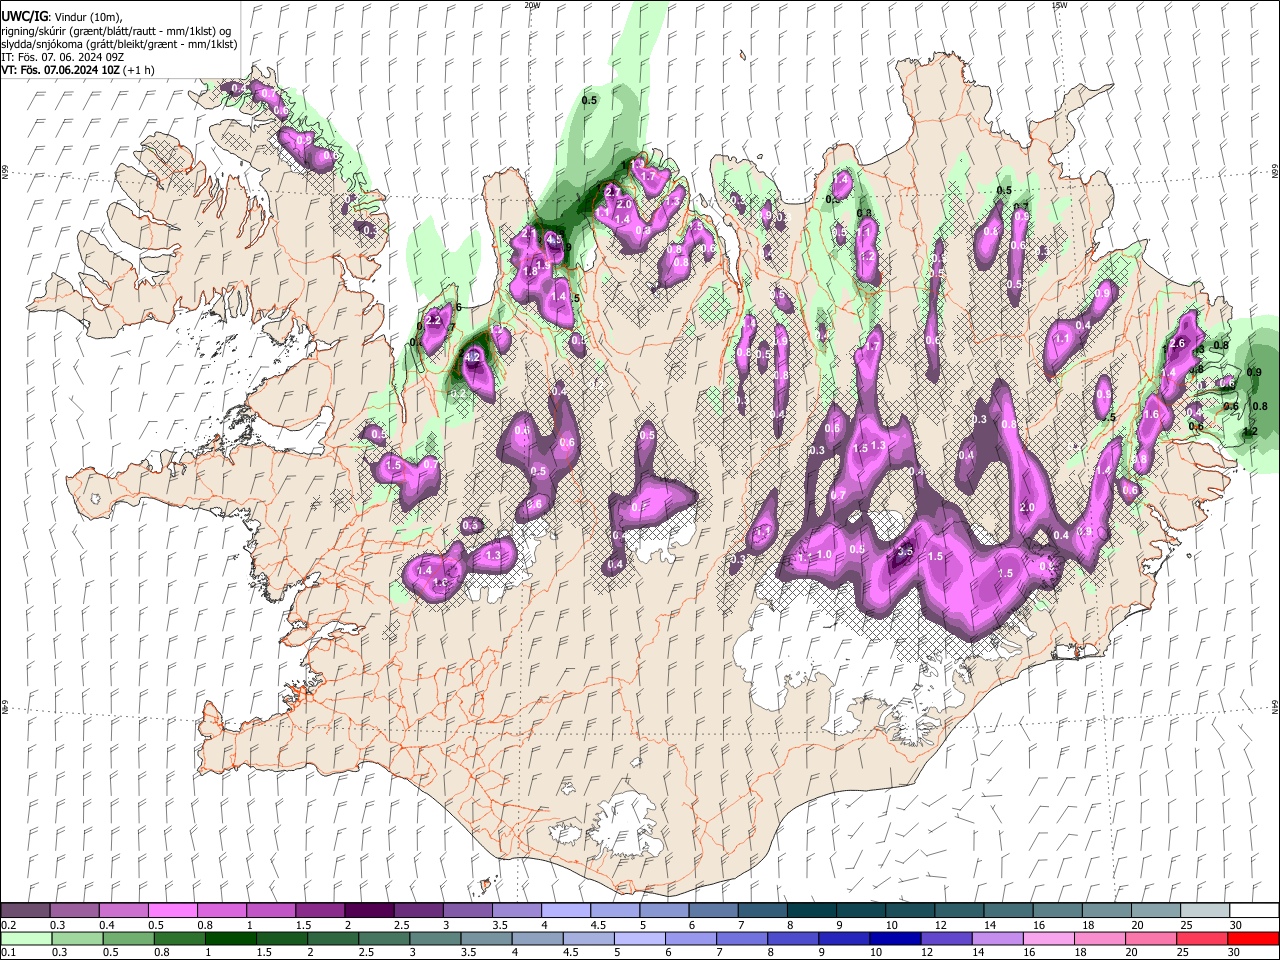
Task: Select upper scale swatch between 6 and 7
Action: point(714,911)
